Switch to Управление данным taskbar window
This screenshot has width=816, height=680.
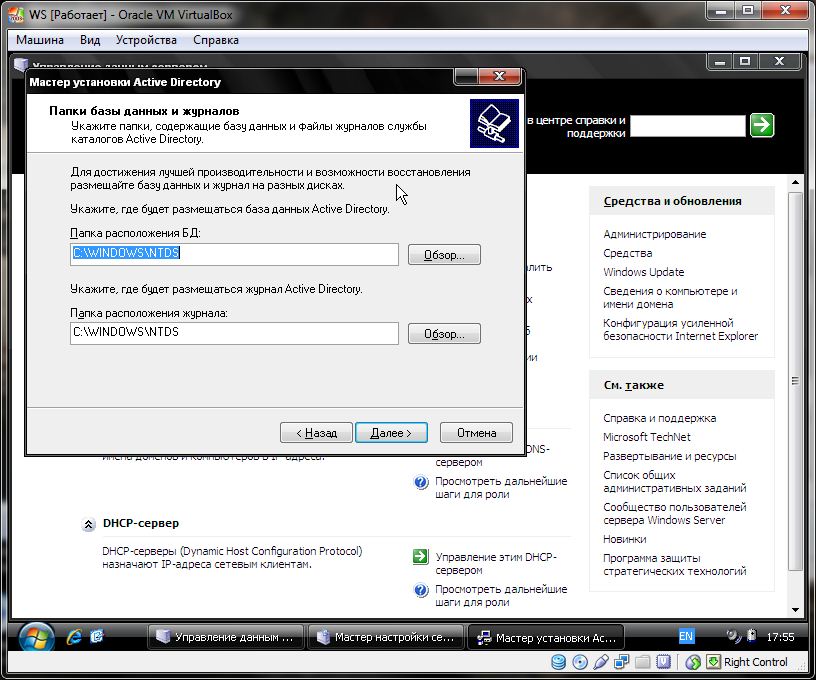[226, 637]
